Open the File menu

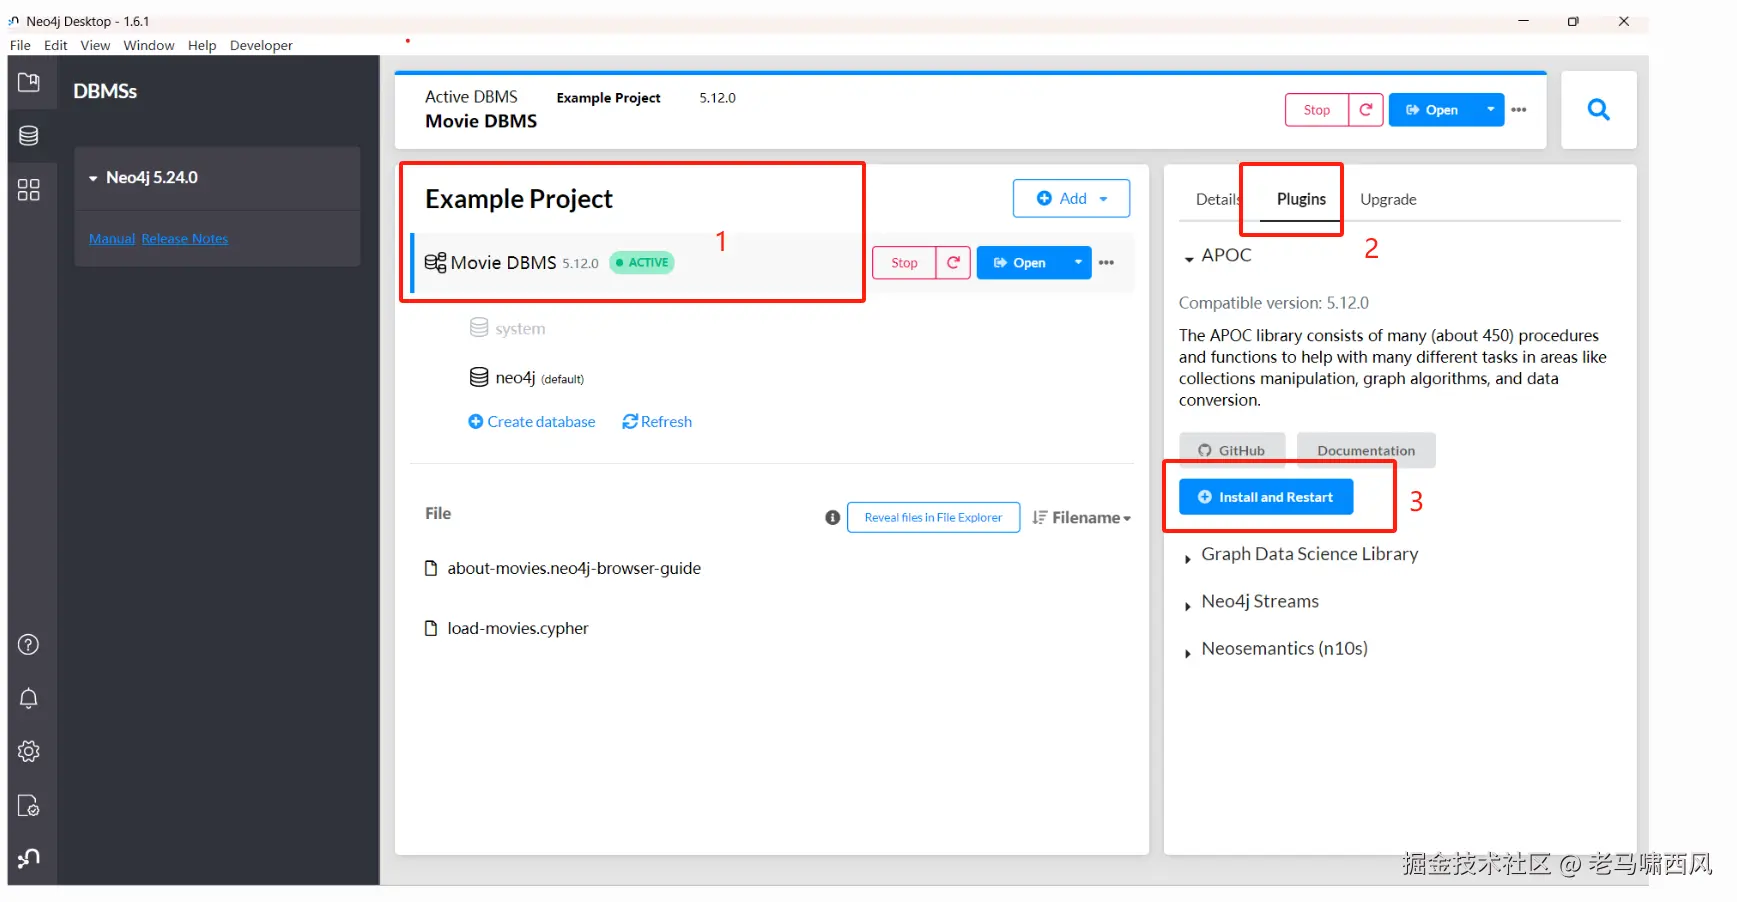click(20, 45)
